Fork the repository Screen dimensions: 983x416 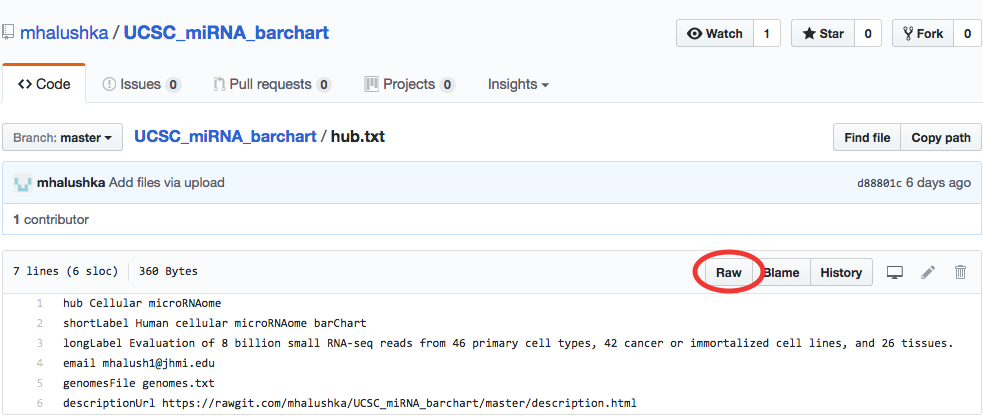click(x=923, y=34)
